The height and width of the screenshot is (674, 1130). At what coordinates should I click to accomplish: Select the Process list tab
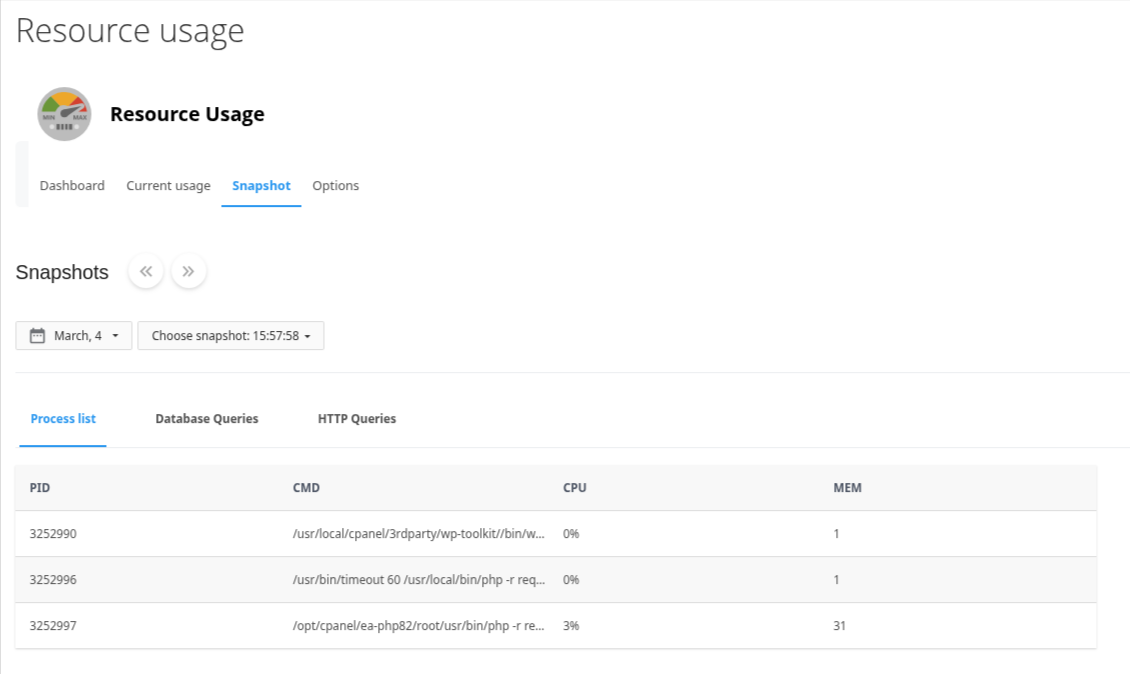click(x=63, y=419)
